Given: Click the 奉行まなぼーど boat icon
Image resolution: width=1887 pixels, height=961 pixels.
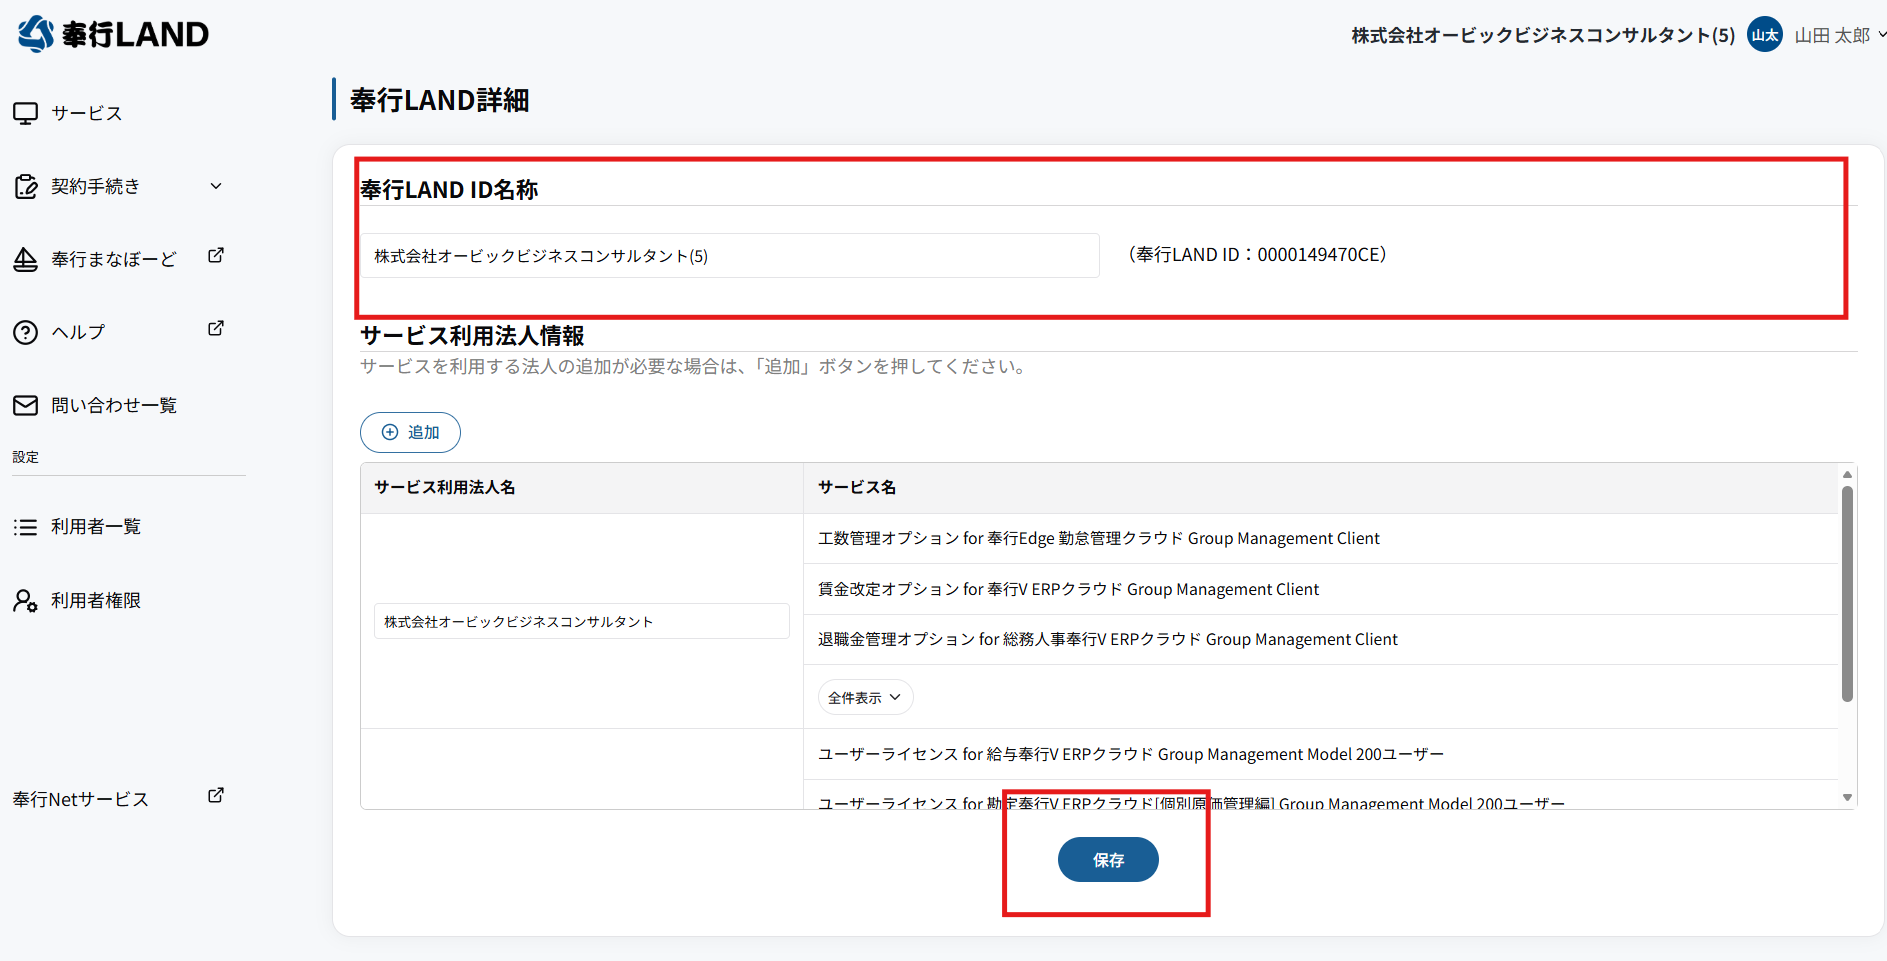Looking at the screenshot, I should (x=26, y=260).
